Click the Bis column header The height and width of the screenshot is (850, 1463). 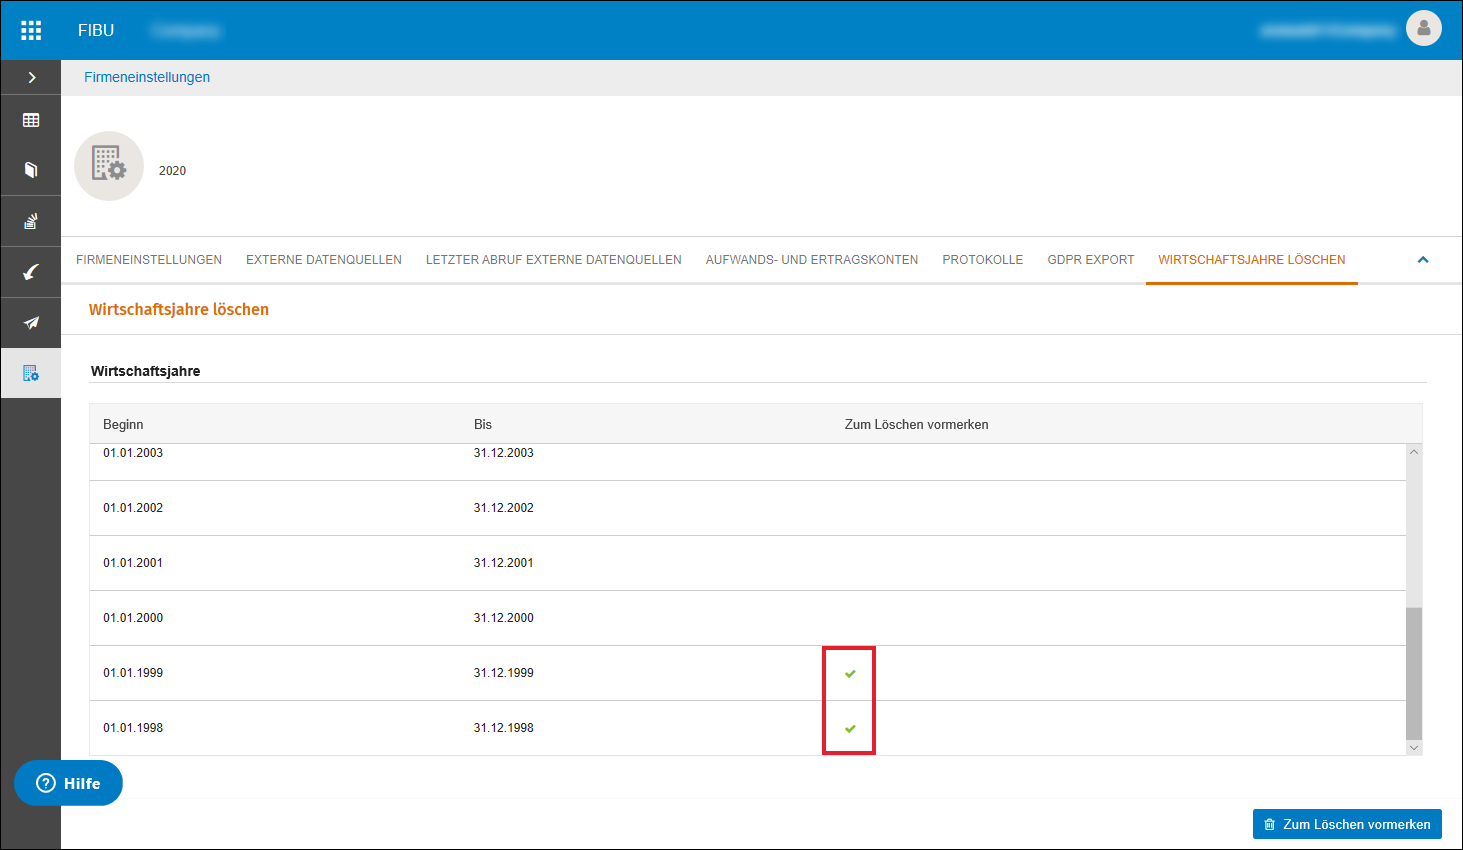[x=483, y=424]
